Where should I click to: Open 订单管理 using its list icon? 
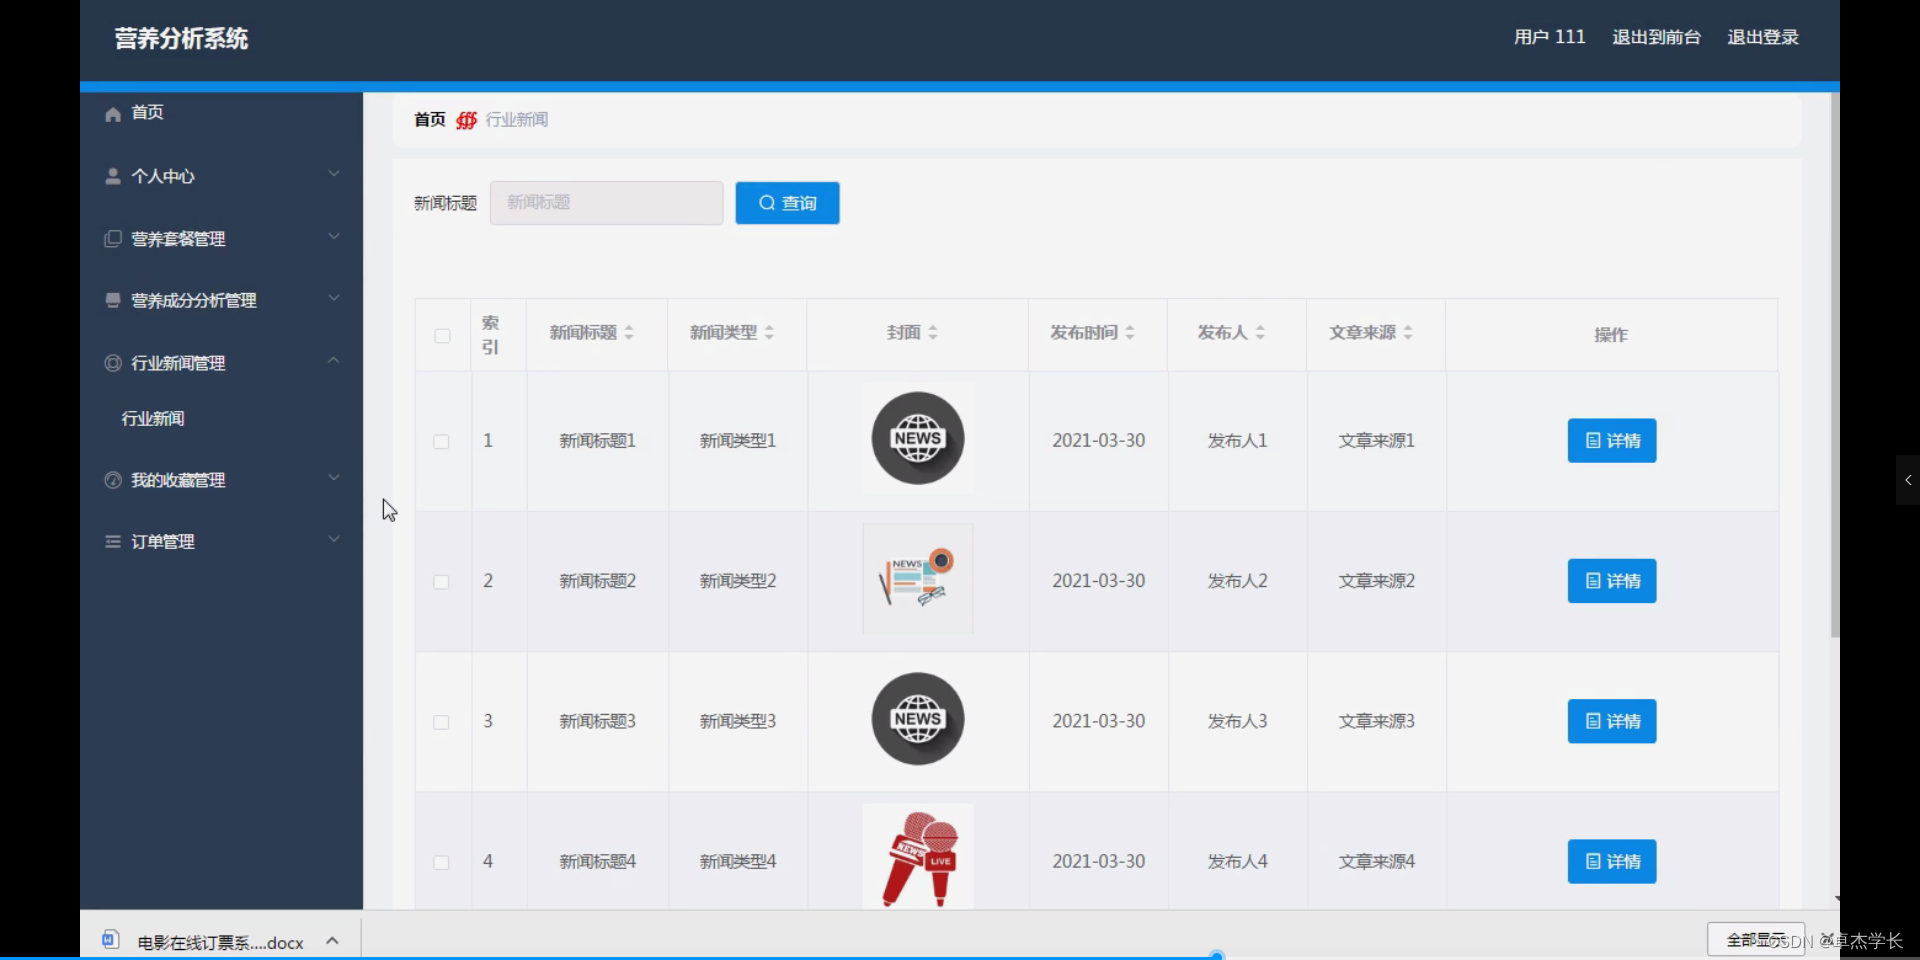click(x=112, y=541)
